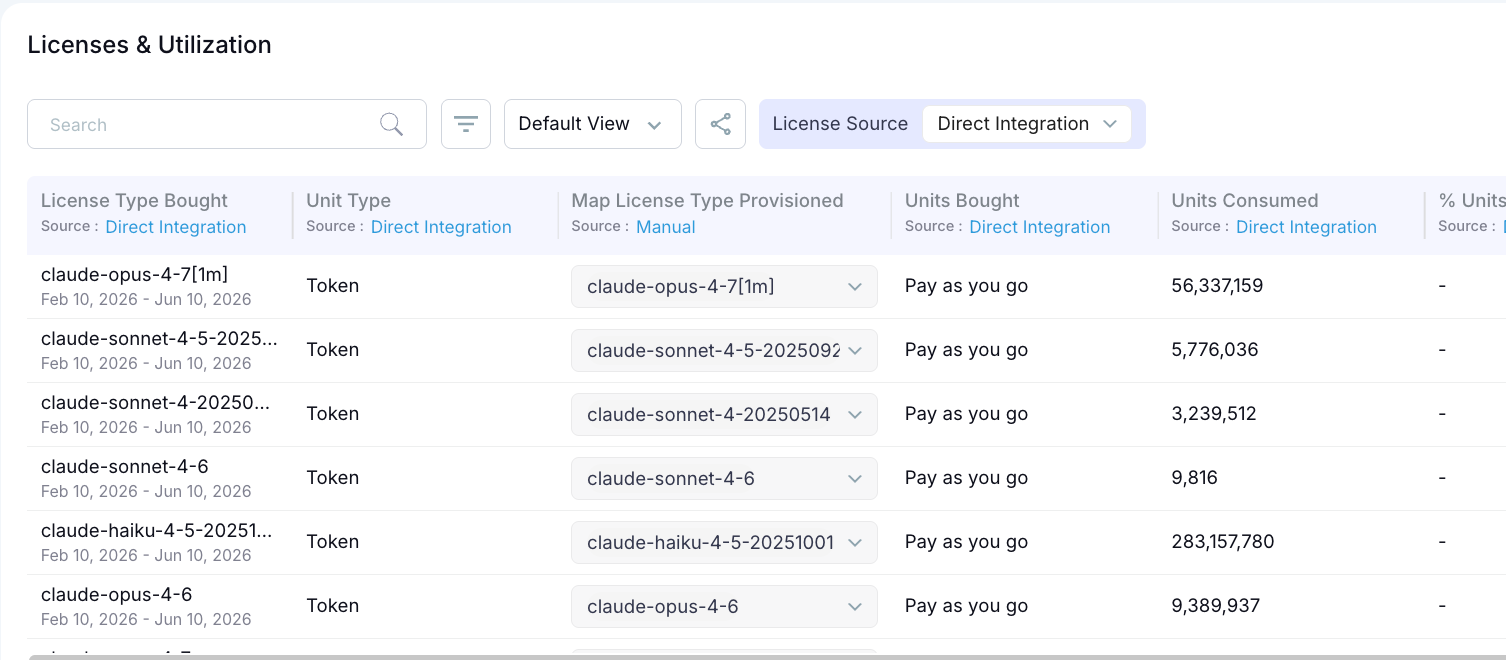The height and width of the screenshot is (660, 1506).
Task: Click the claude-opus-4-7[1m] license name
Action: coord(134,275)
